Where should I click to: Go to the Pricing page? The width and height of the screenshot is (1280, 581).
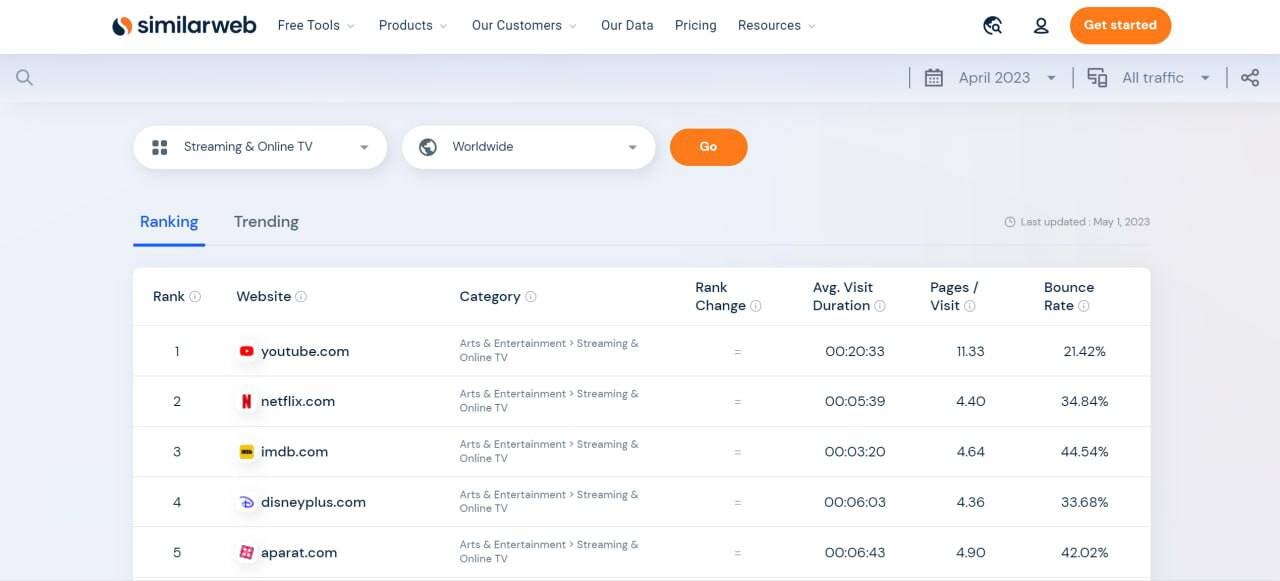coord(695,26)
